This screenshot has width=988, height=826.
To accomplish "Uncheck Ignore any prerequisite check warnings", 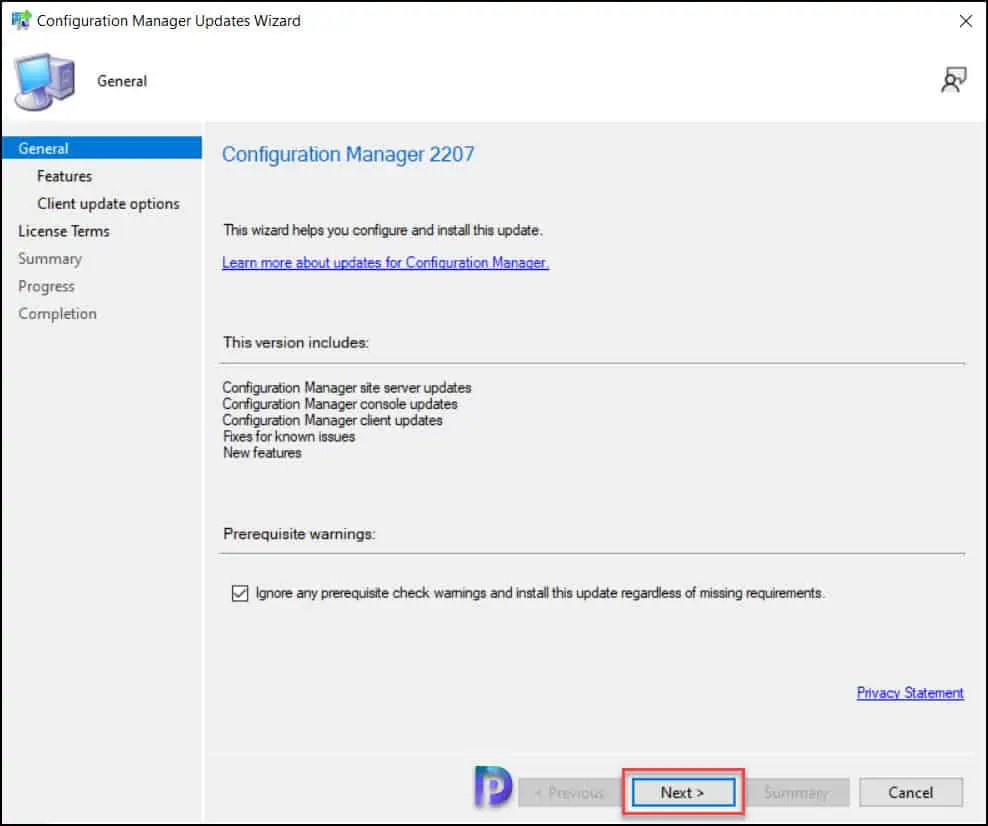I will pyautogui.click(x=239, y=594).
